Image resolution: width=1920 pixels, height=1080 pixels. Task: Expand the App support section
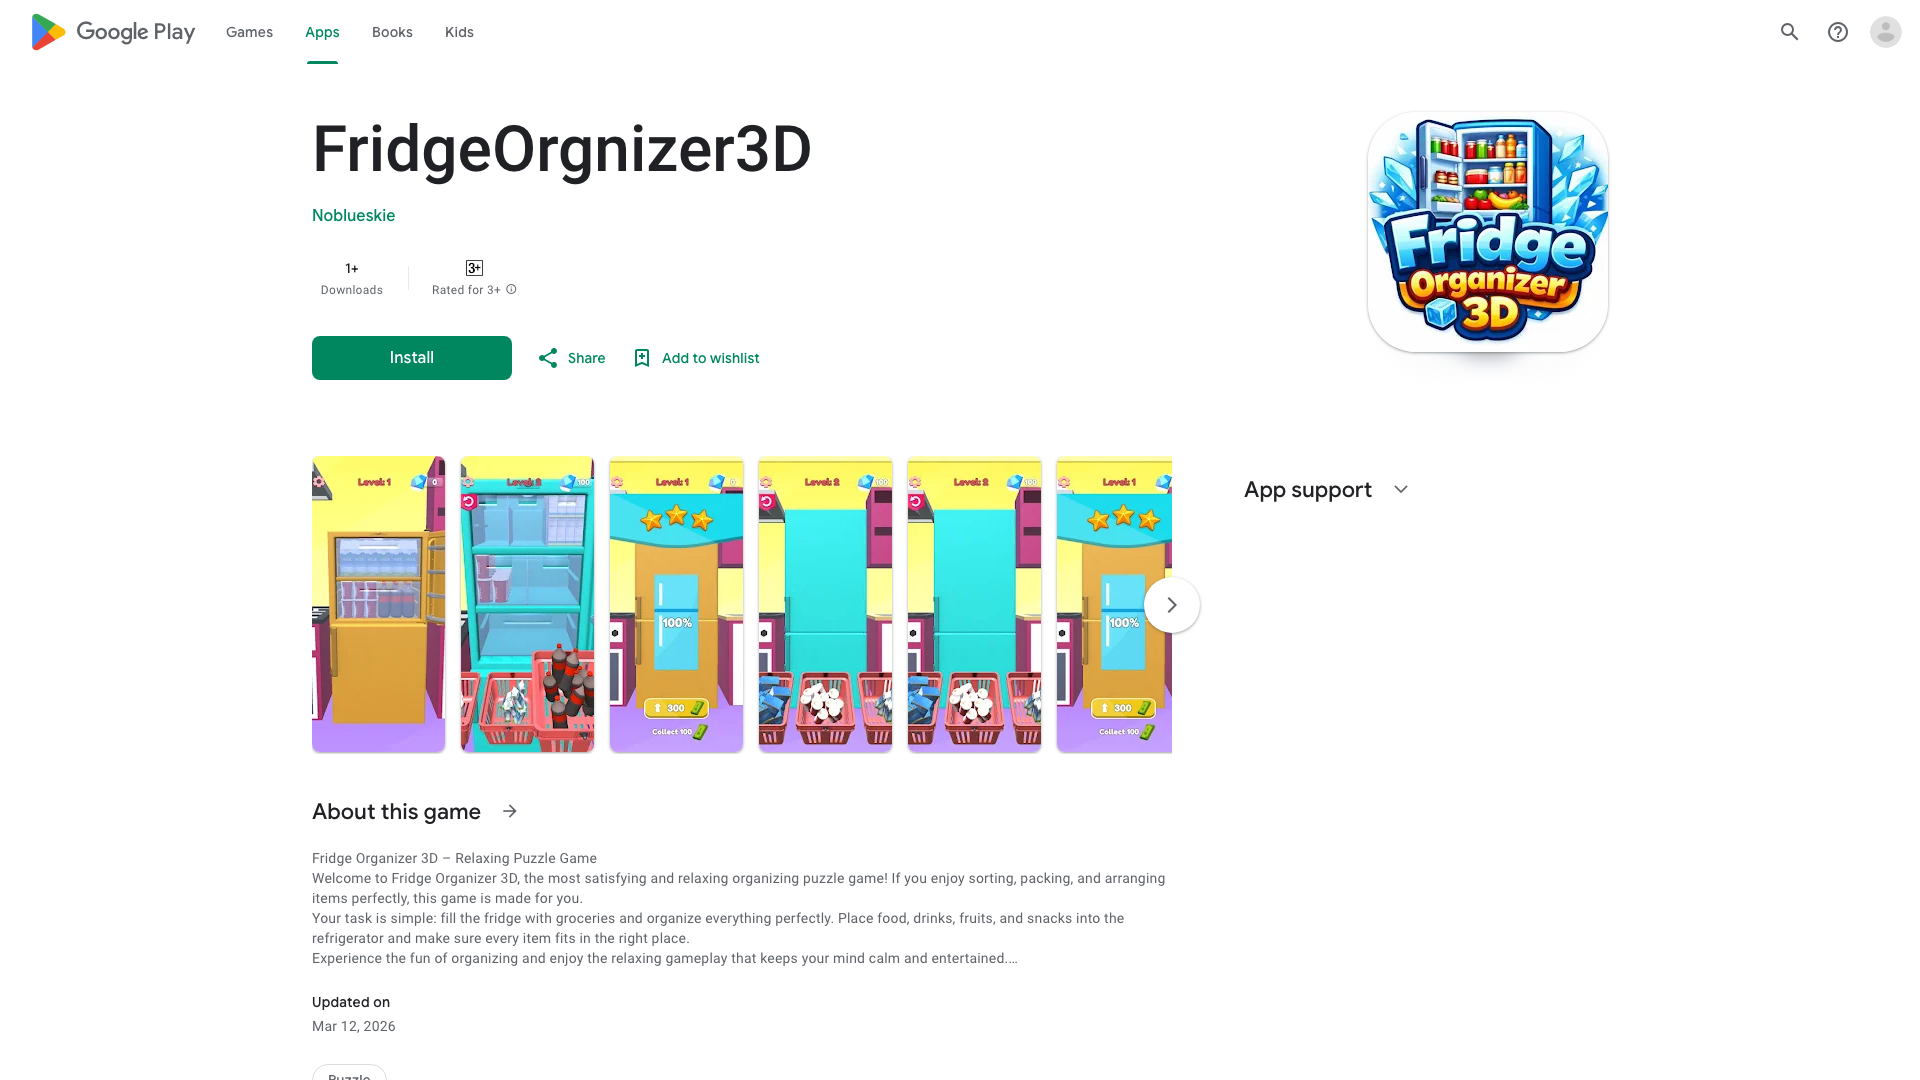tap(1401, 490)
